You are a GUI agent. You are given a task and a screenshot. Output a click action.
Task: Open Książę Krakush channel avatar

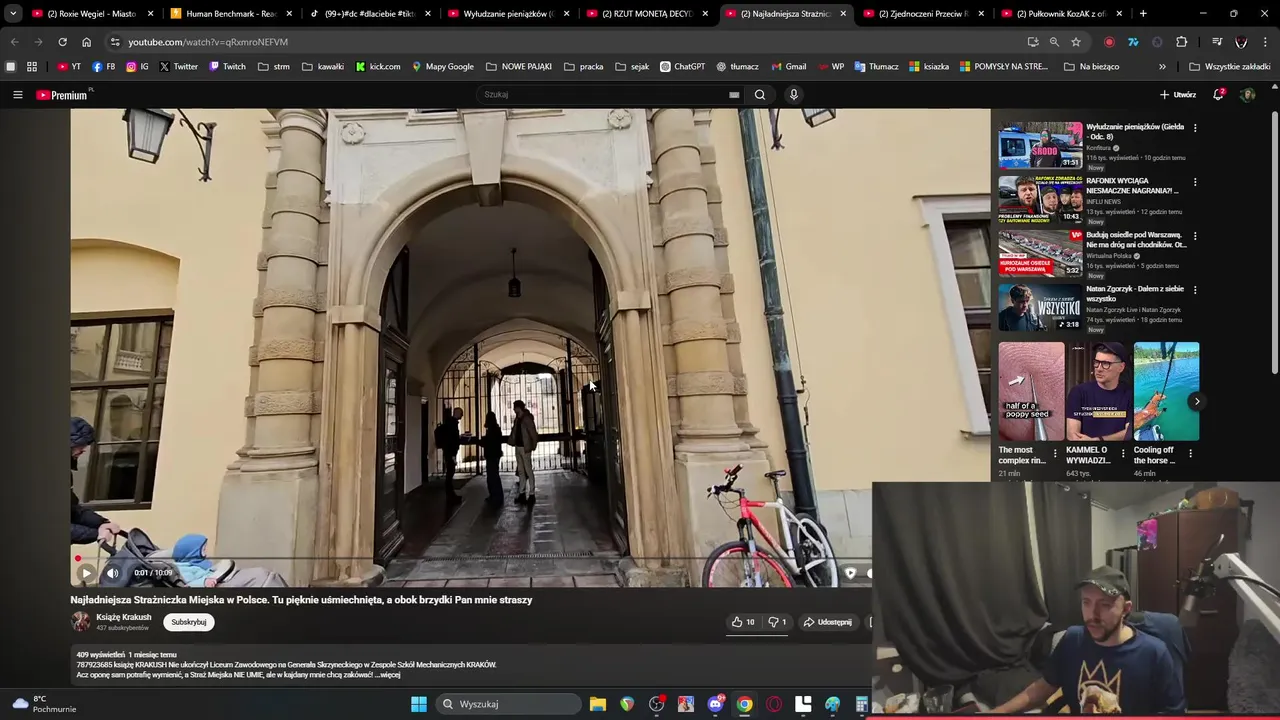point(80,622)
